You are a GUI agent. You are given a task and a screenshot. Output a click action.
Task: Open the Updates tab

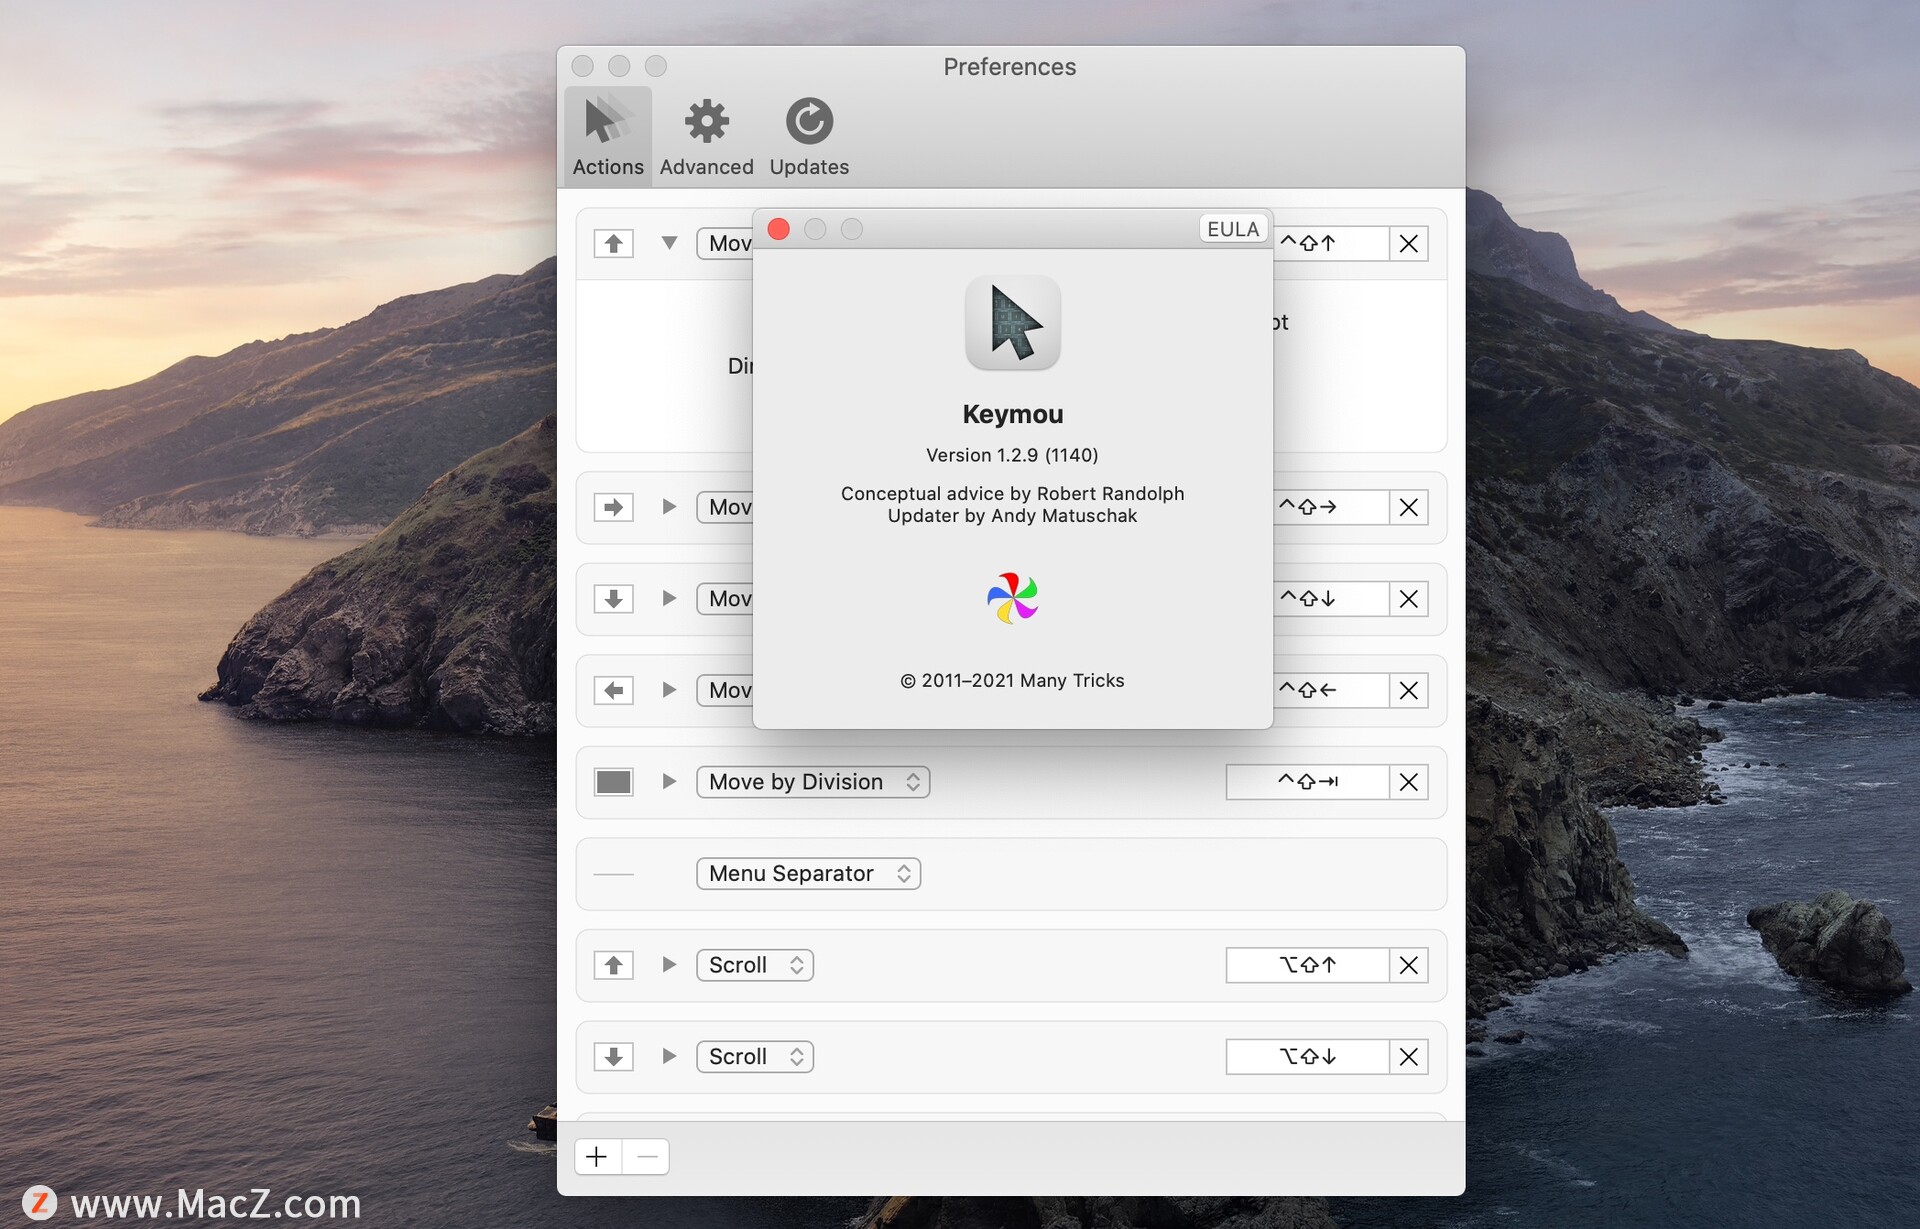[809, 137]
